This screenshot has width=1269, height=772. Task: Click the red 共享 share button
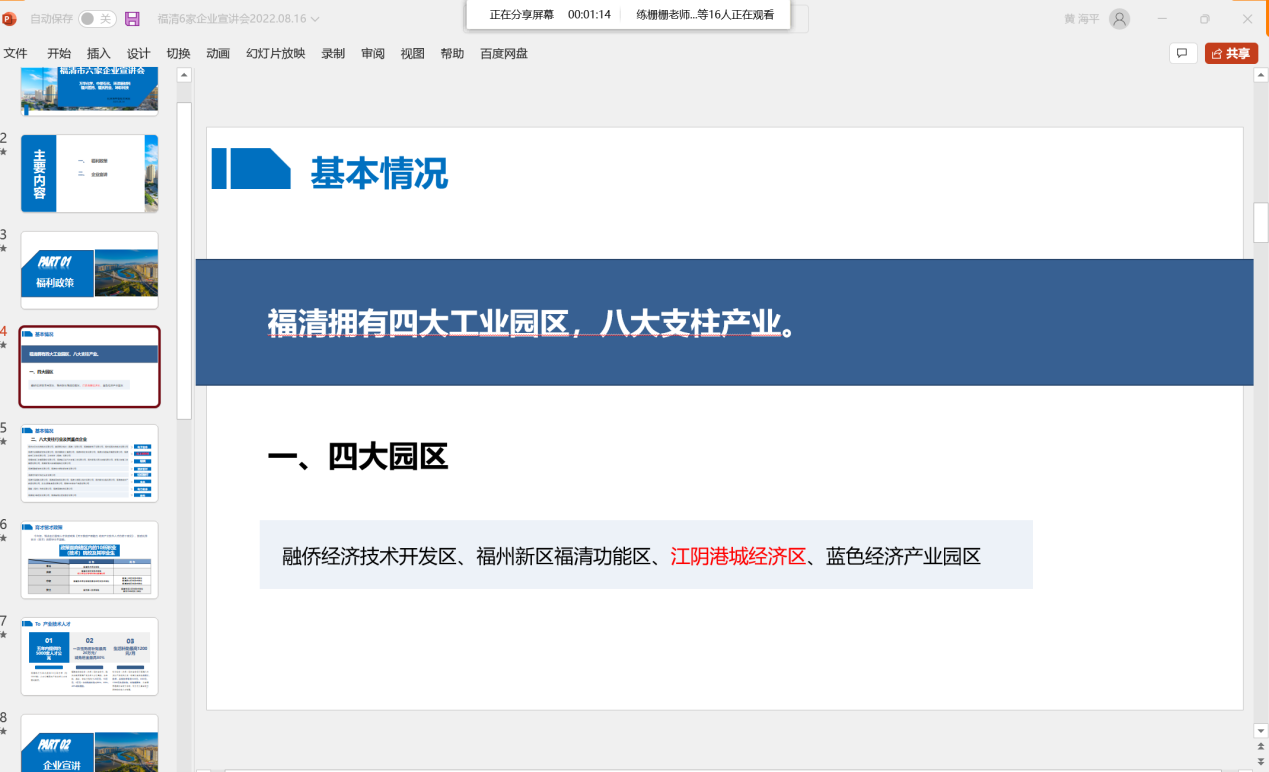pos(1231,53)
